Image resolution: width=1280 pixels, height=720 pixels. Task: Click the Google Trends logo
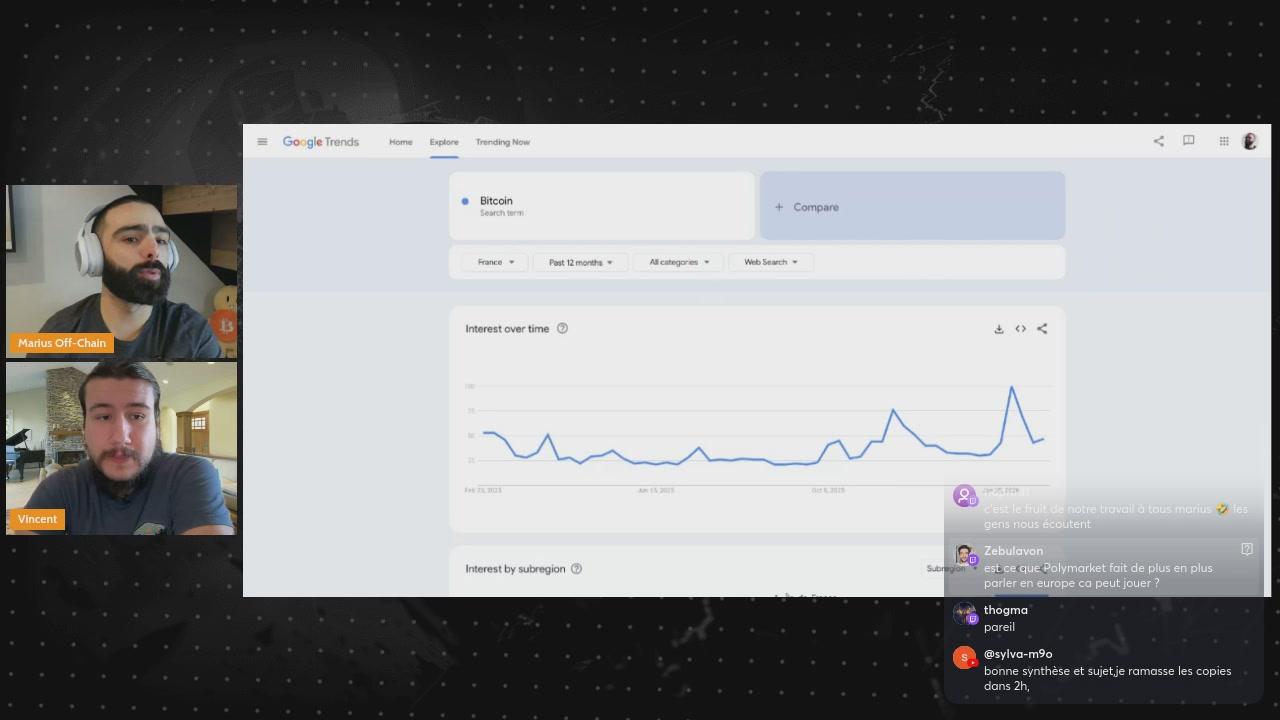click(x=321, y=142)
